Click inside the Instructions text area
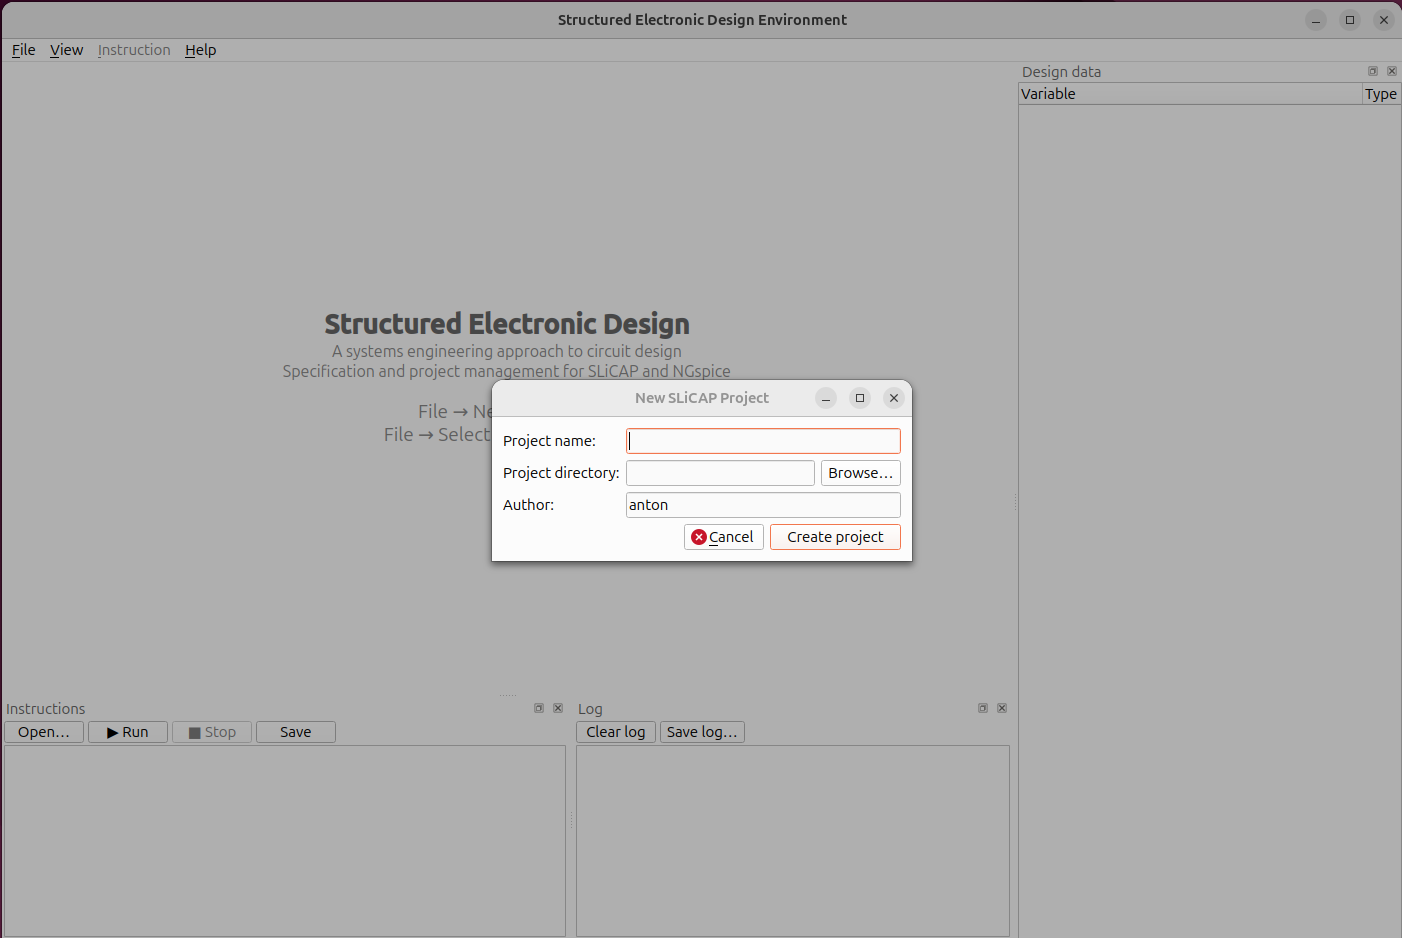 tap(285, 841)
